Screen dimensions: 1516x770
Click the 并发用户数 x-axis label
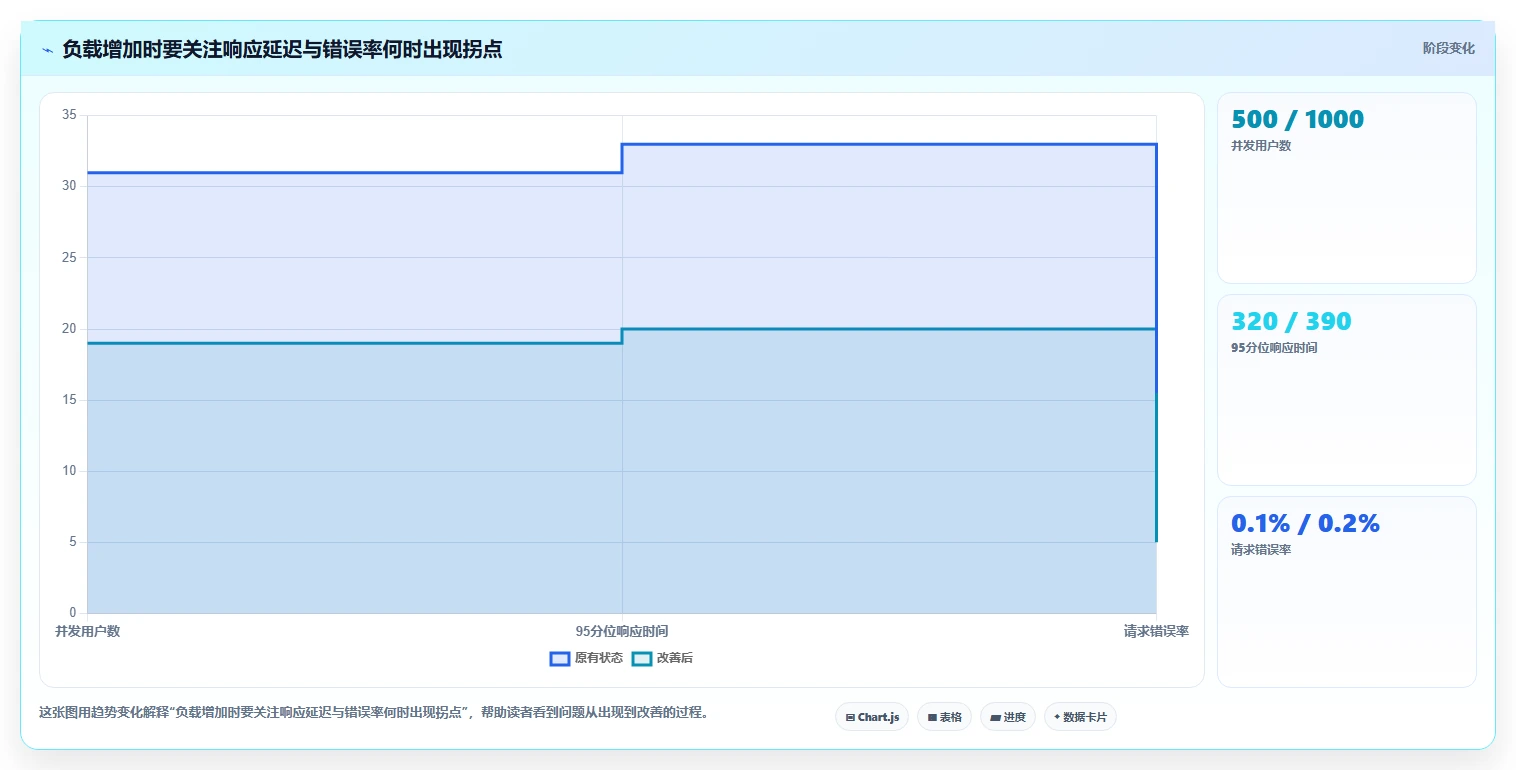click(88, 631)
